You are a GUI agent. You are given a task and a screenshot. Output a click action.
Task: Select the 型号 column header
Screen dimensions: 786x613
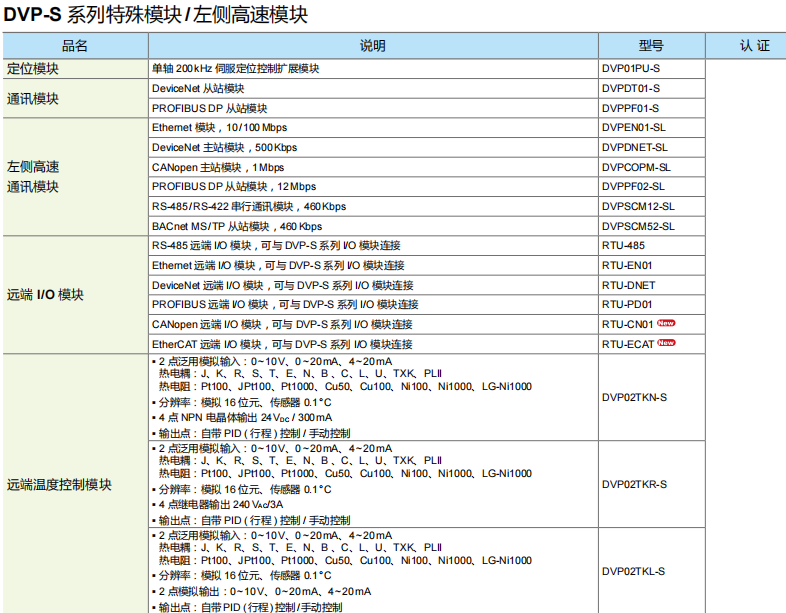[x=651, y=46]
